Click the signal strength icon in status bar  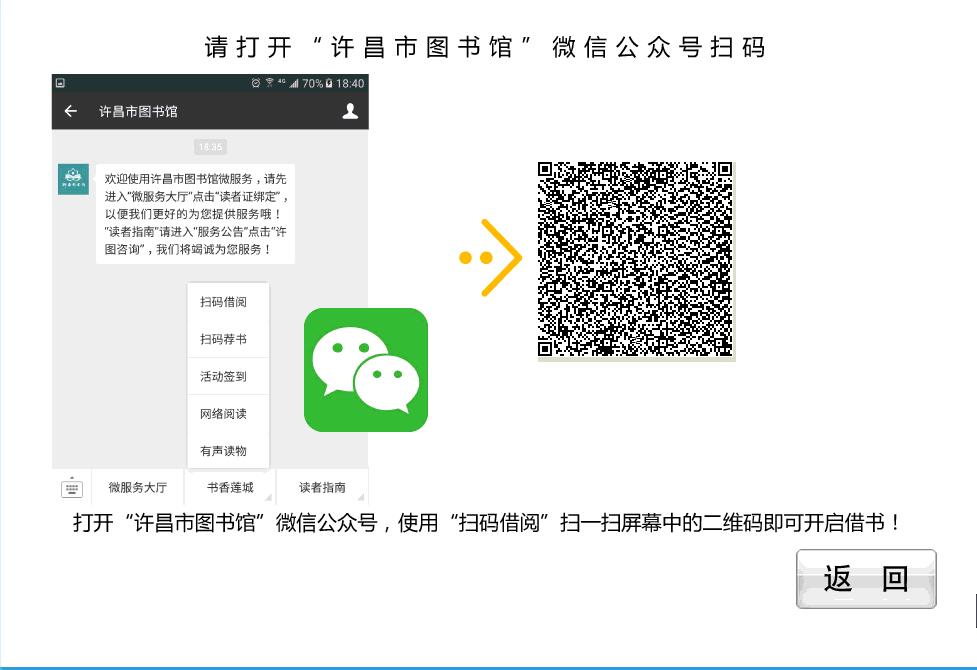pyautogui.click(x=294, y=83)
